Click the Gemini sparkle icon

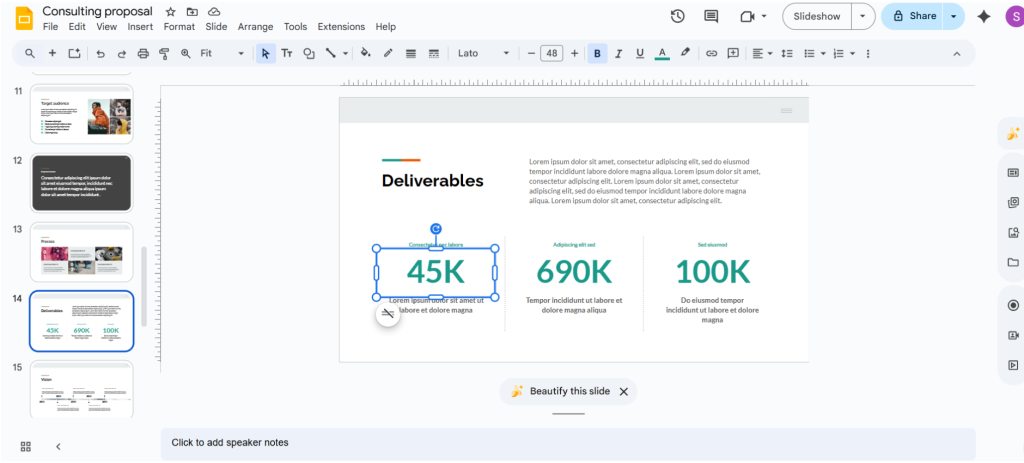click(x=984, y=16)
